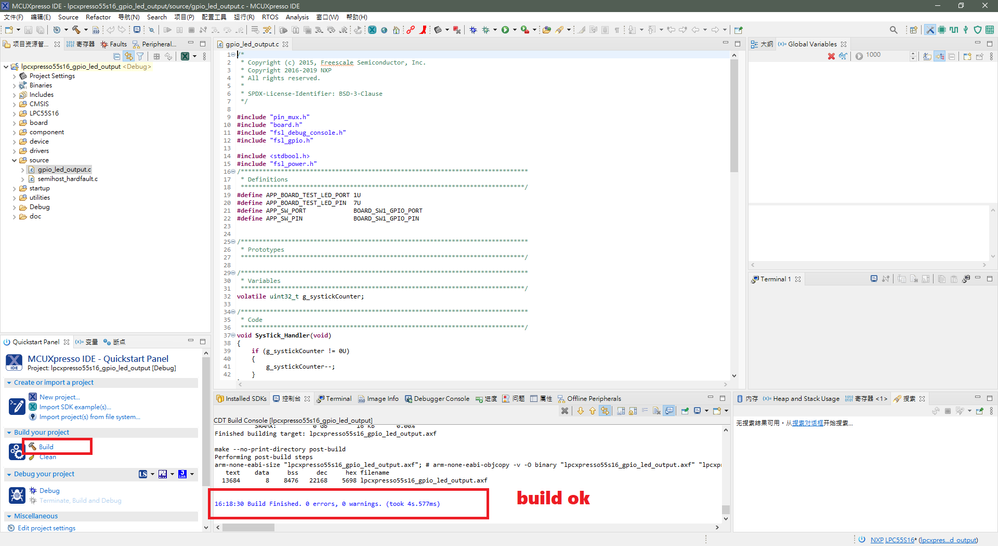This screenshot has width=998, height=546.
Task: Click the down arrow in console toolbar
Action: point(580,411)
